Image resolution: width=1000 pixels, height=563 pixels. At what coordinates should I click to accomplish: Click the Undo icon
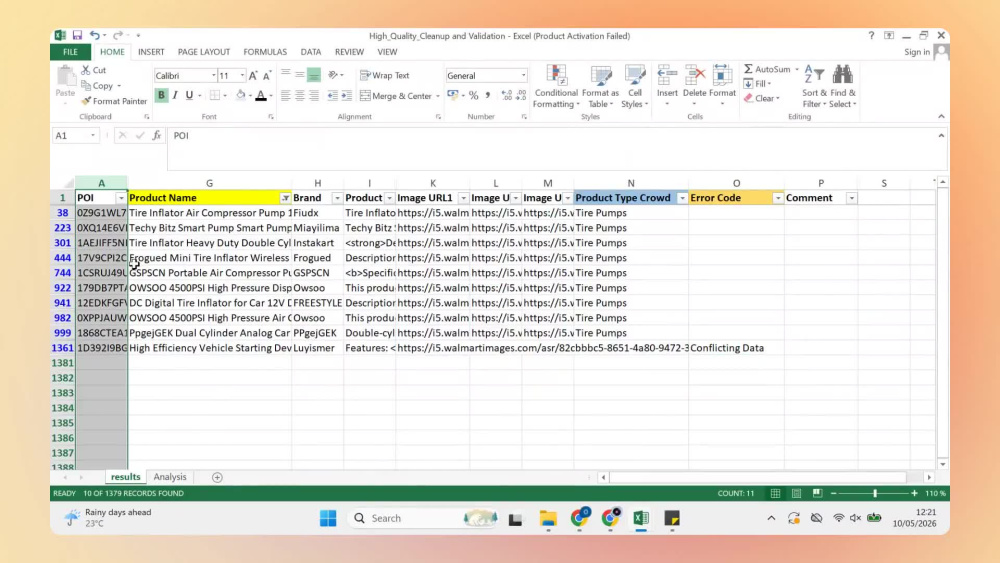pos(94,36)
